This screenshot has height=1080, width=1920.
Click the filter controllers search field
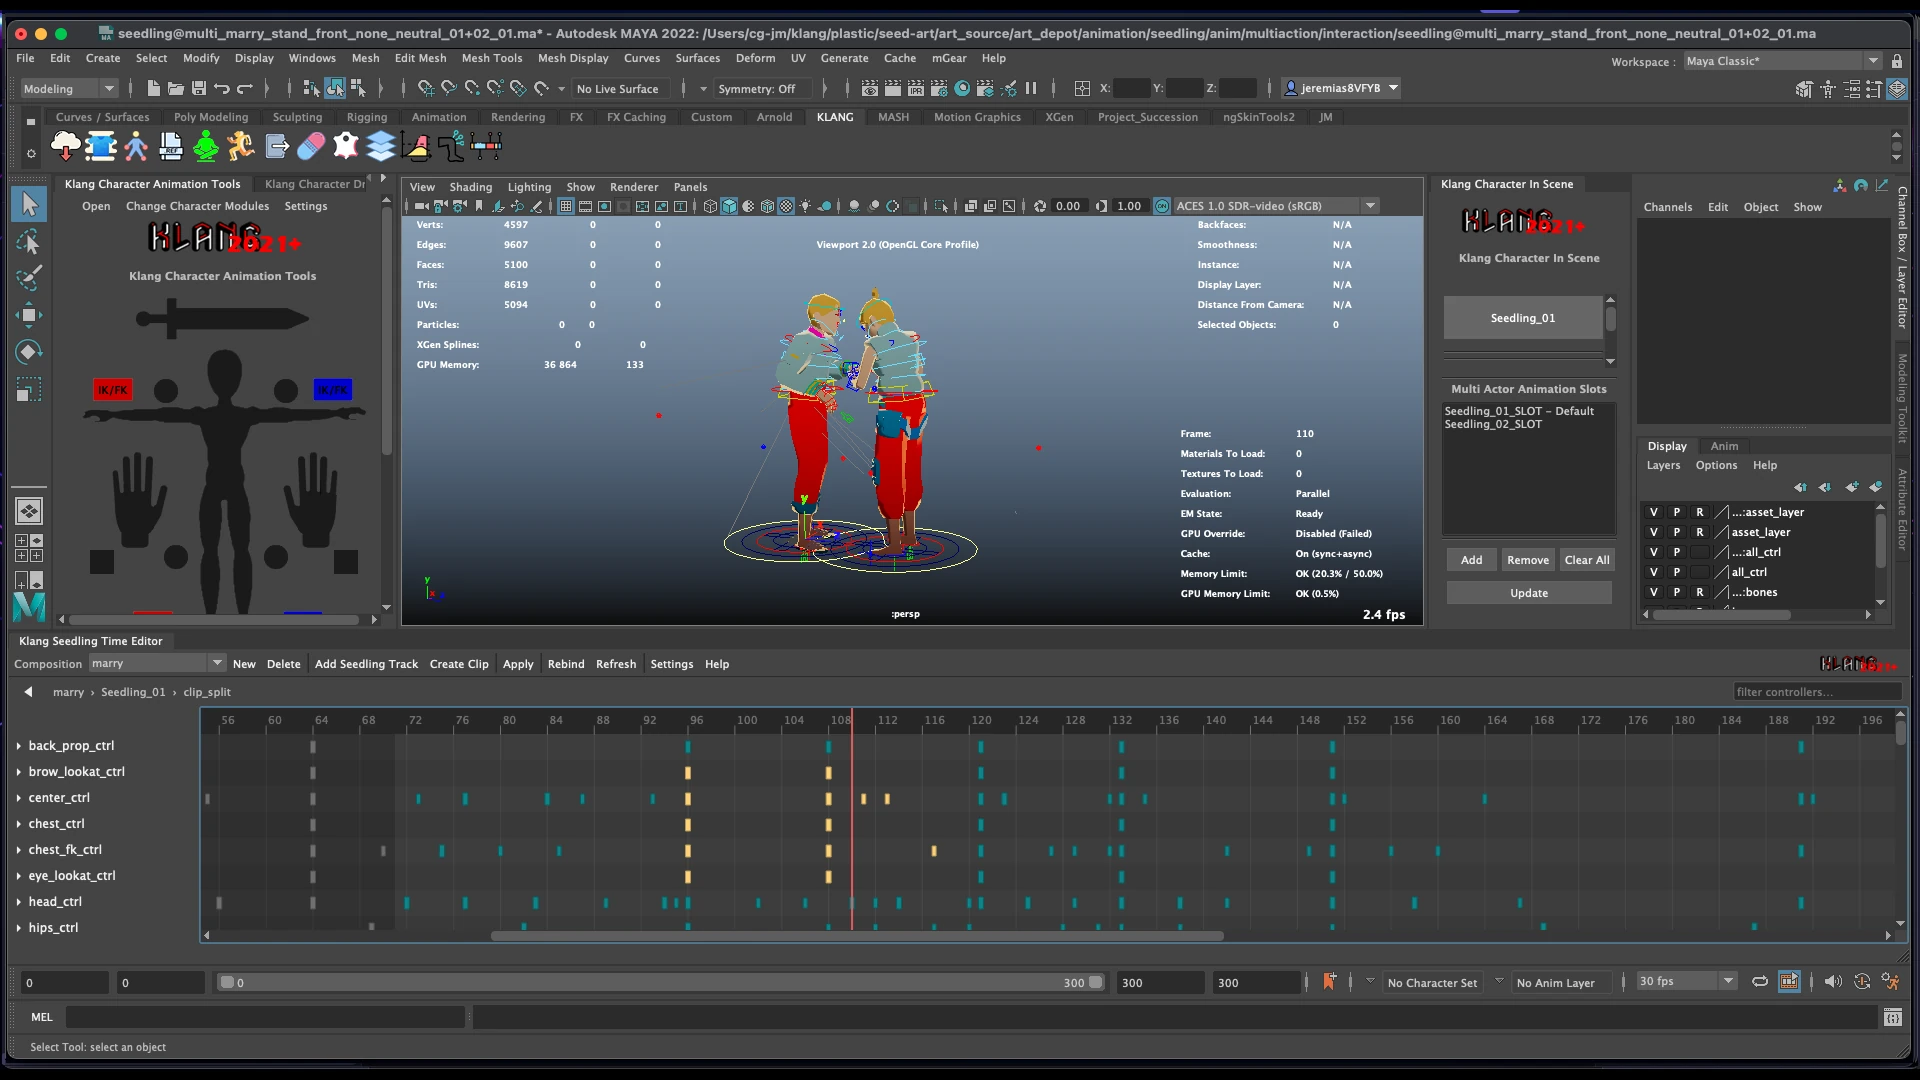tap(1817, 692)
